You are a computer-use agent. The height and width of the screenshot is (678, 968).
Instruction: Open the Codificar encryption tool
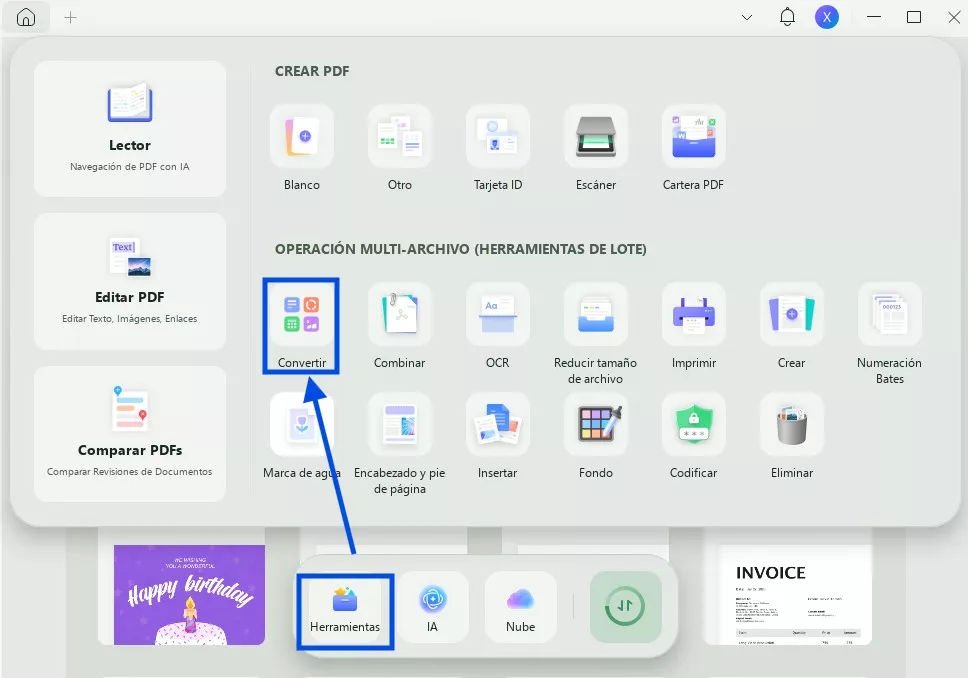click(693, 436)
